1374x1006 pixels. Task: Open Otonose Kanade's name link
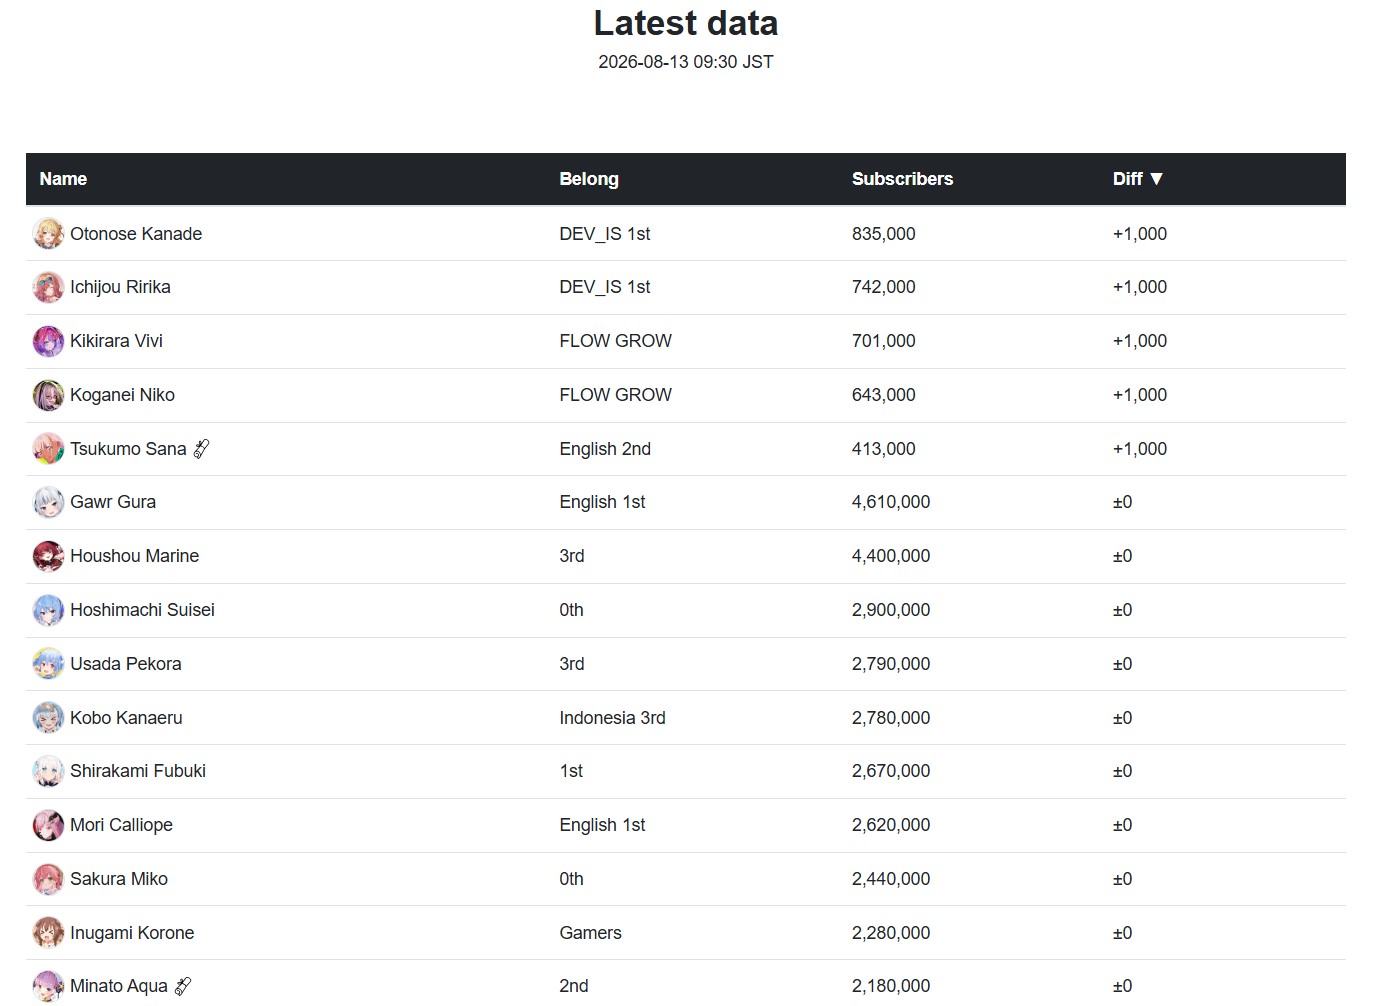coord(136,234)
